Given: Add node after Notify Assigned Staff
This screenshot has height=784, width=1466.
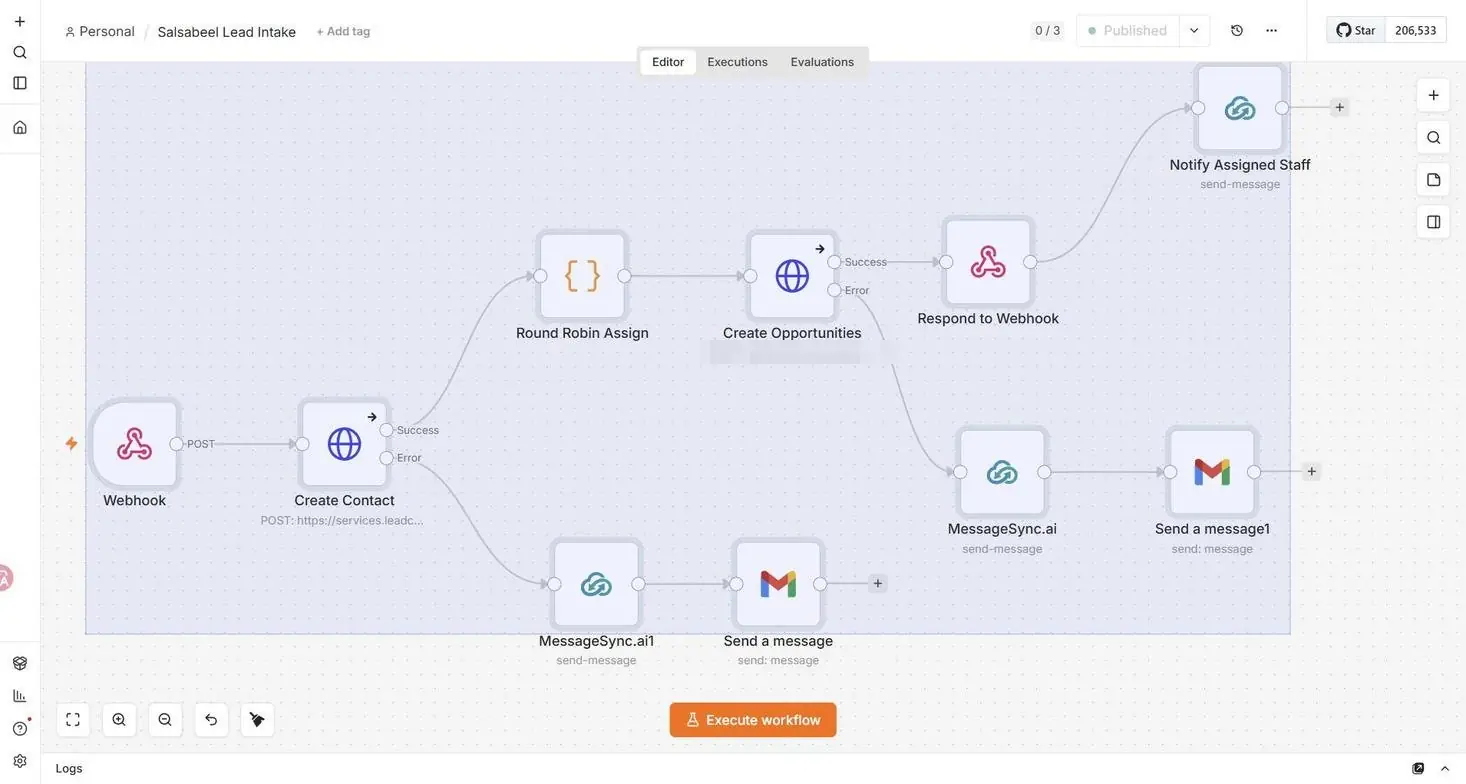Looking at the screenshot, I should [1340, 108].
